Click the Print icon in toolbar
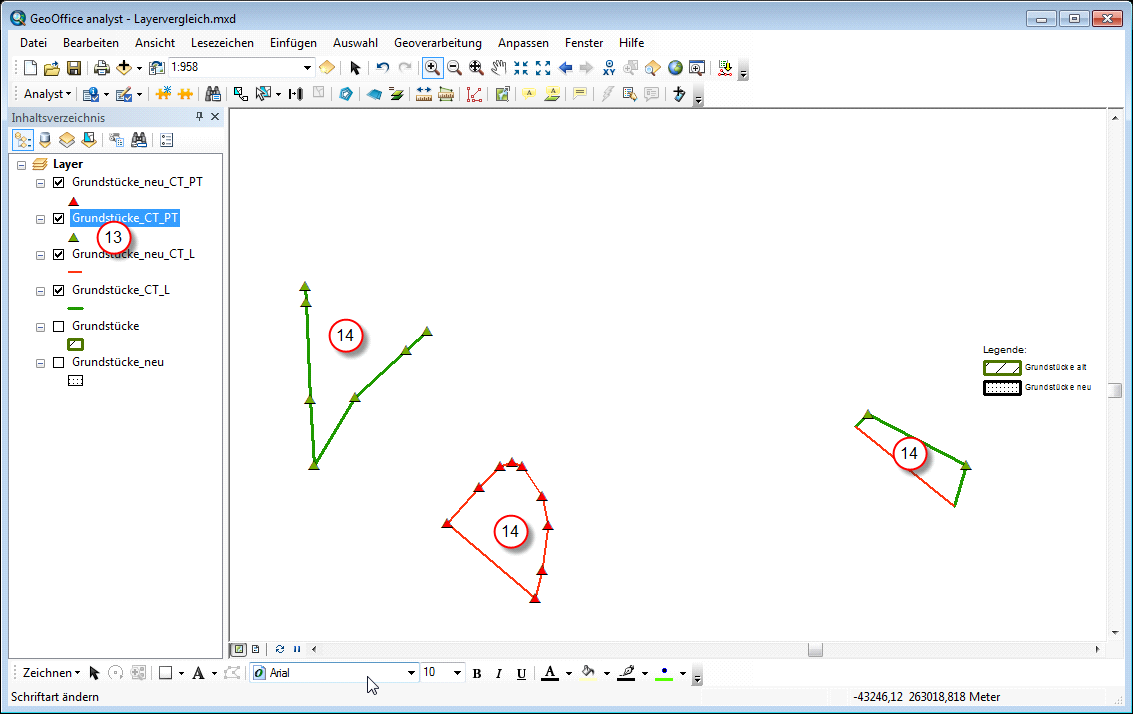Image resolution: width=1133 pixels, height=714 pixels. click(x=101, y=68)
